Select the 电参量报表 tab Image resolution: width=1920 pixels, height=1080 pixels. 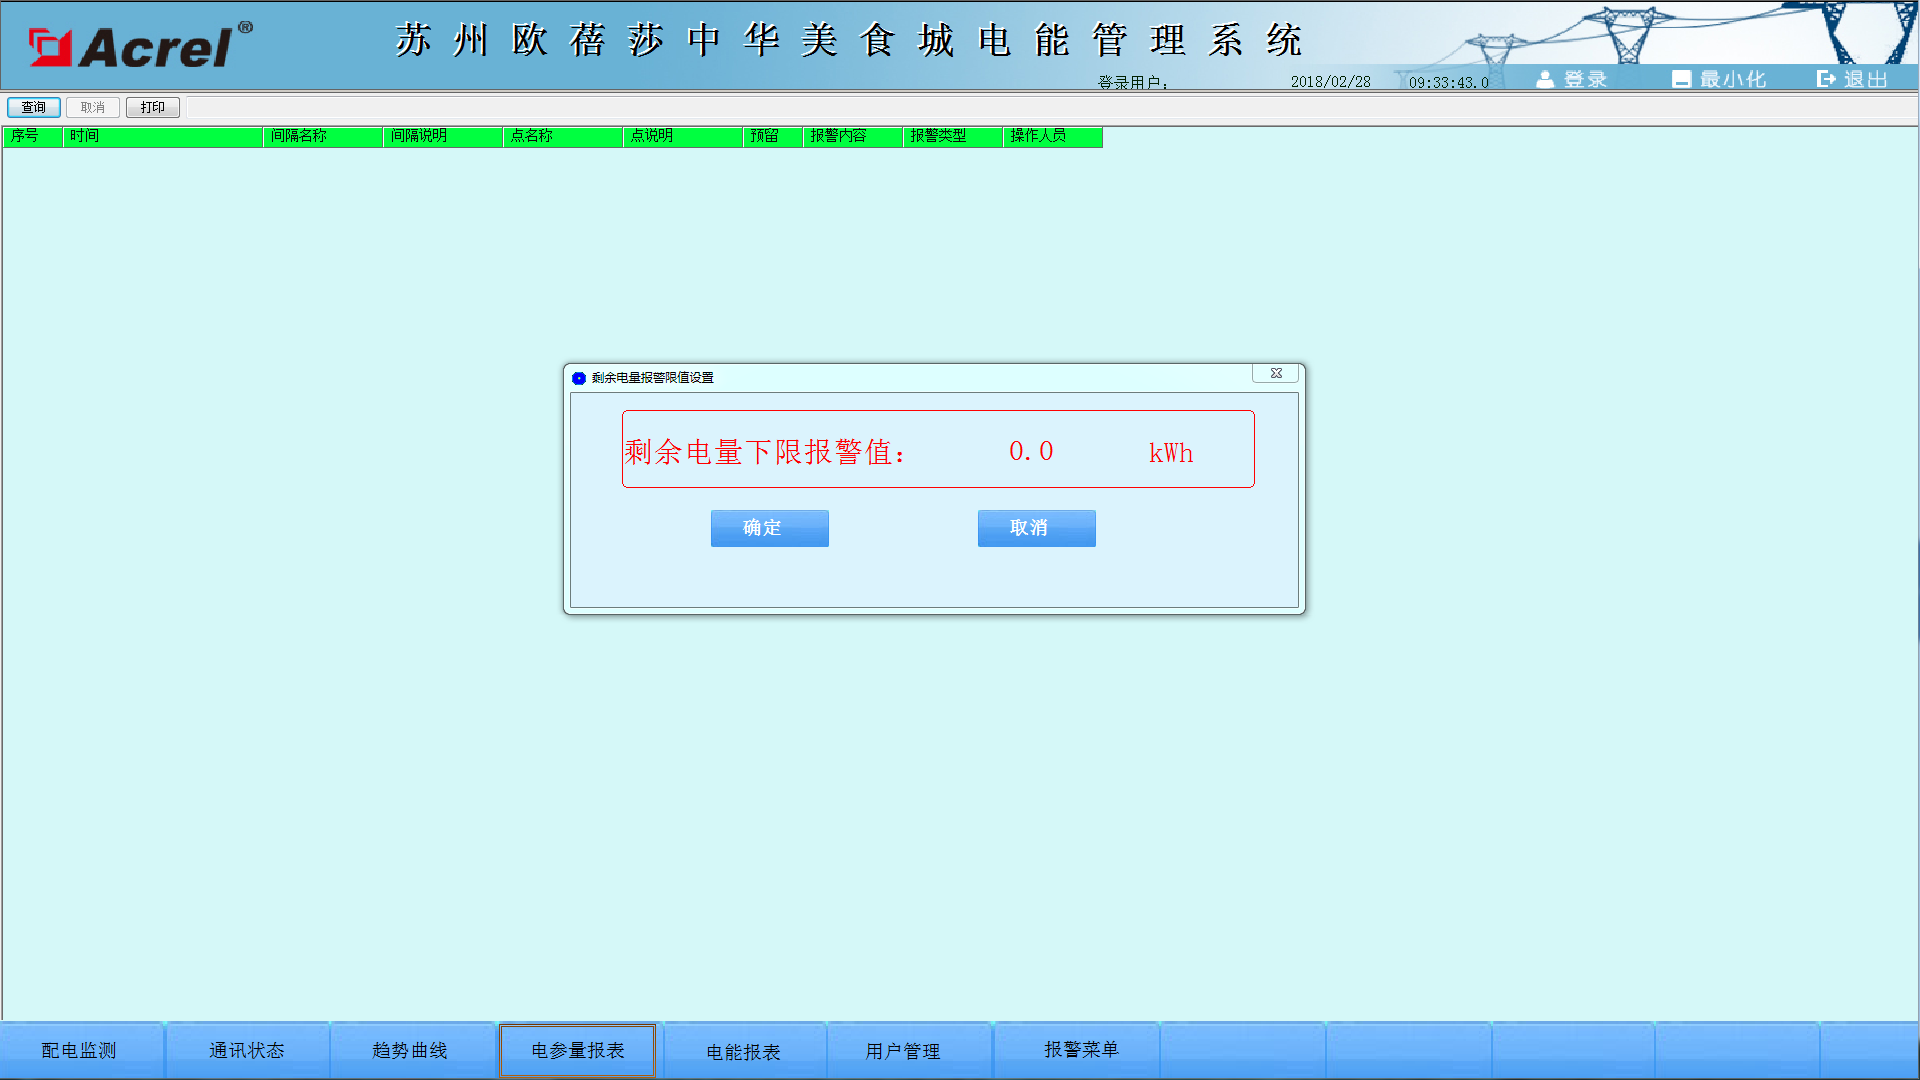577,1050
